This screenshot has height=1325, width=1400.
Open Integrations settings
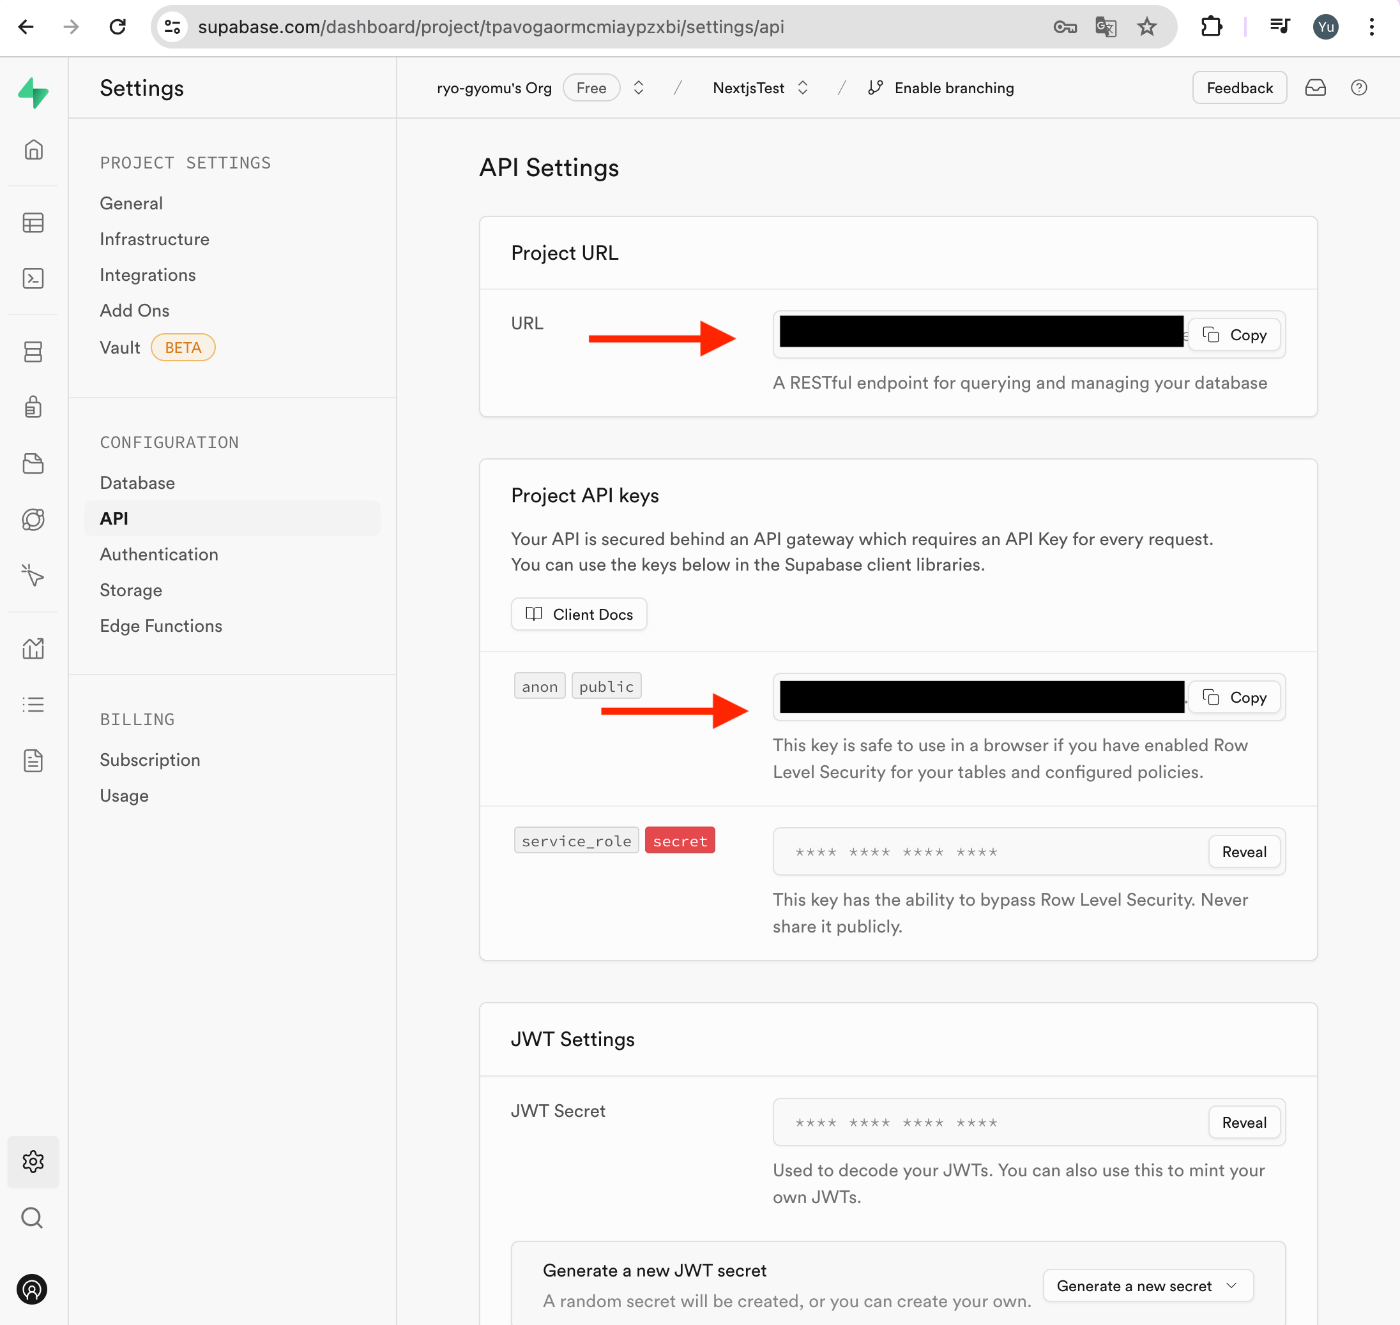(148, 275)
